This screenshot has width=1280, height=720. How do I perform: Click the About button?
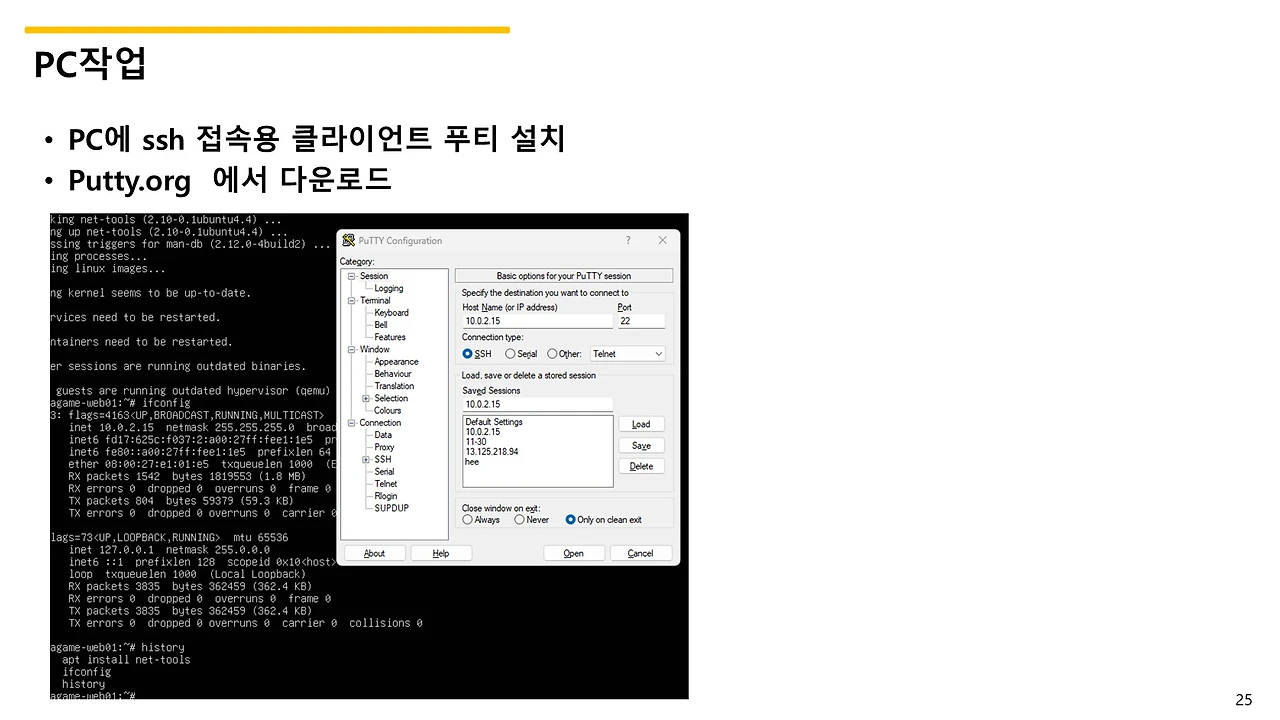tap(374, 552)
